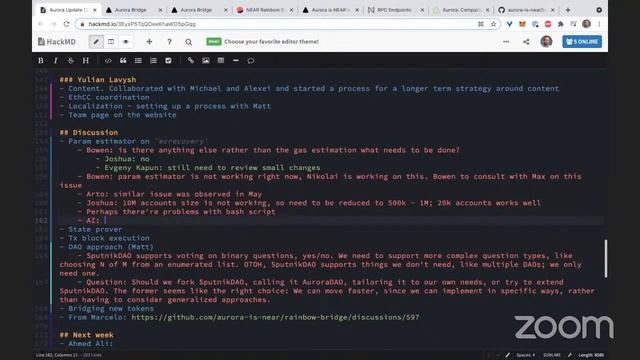Switch to view-only mode (eye)

(126, 42)
